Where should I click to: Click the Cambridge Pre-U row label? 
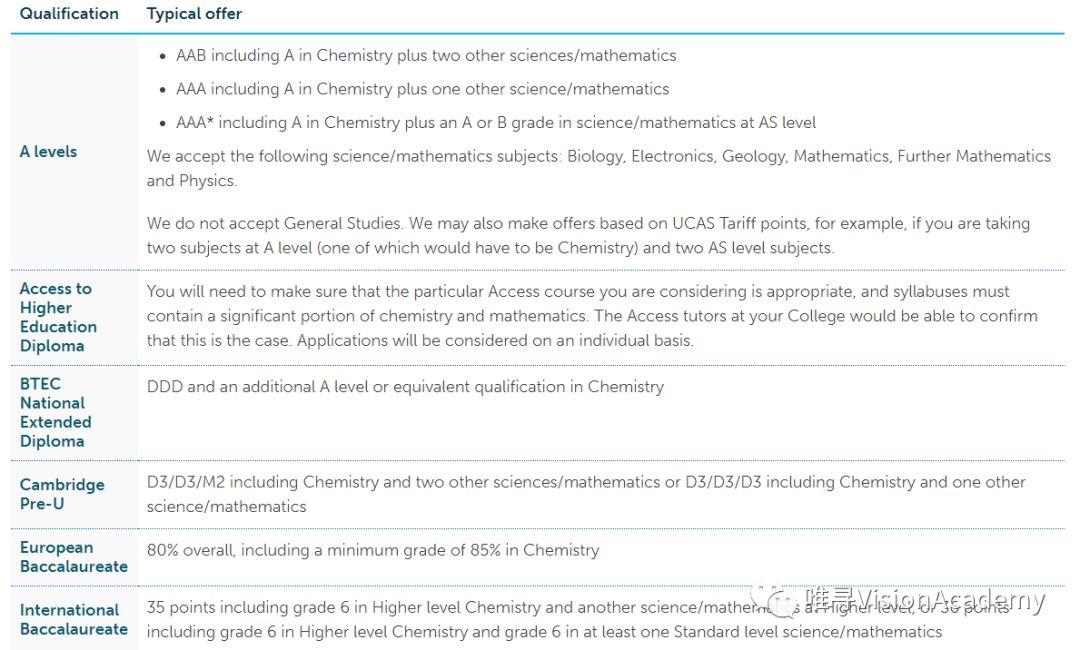(61, 494)
